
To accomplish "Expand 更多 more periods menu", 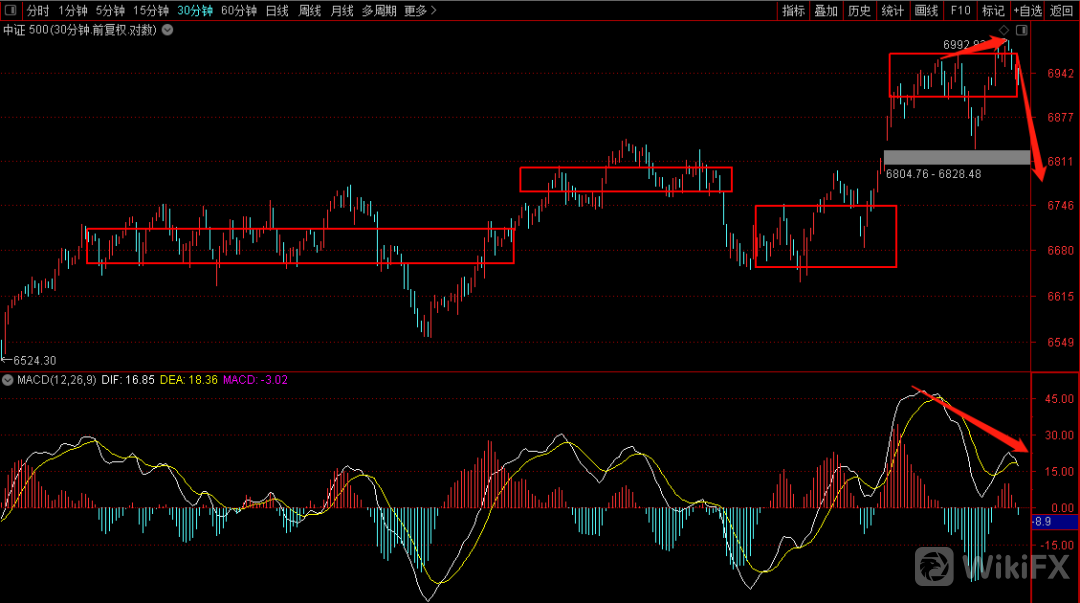I will [x=420, y=11].
